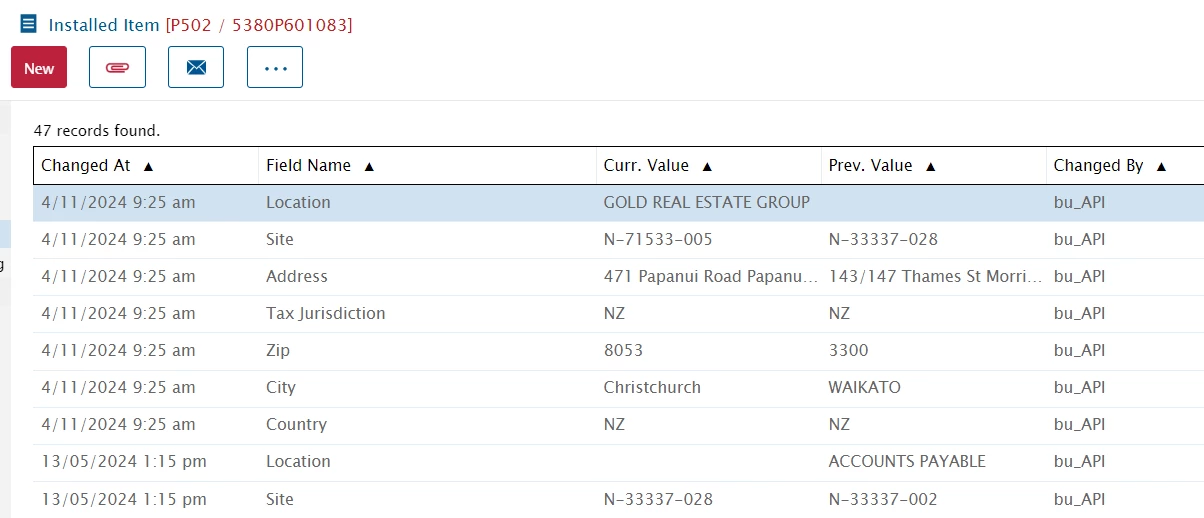Click the Country field name cell

[296, 424]
